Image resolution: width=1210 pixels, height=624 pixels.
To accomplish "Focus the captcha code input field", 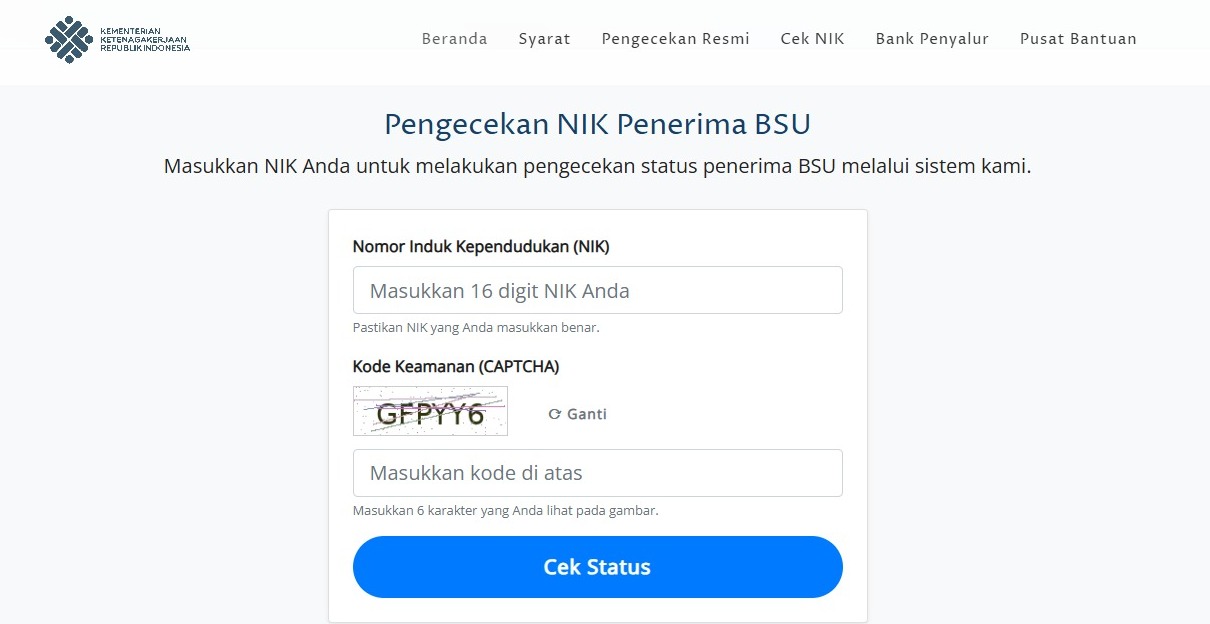I will (x=598, y=473).
